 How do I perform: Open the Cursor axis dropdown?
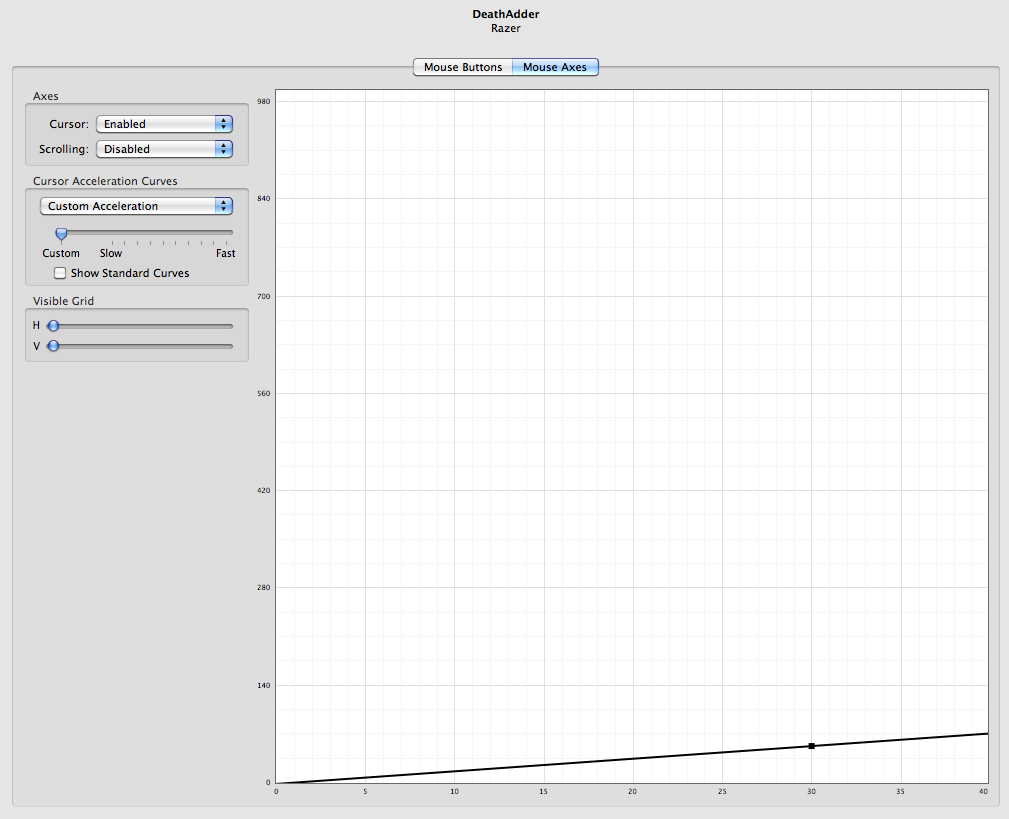coord(164,124)
